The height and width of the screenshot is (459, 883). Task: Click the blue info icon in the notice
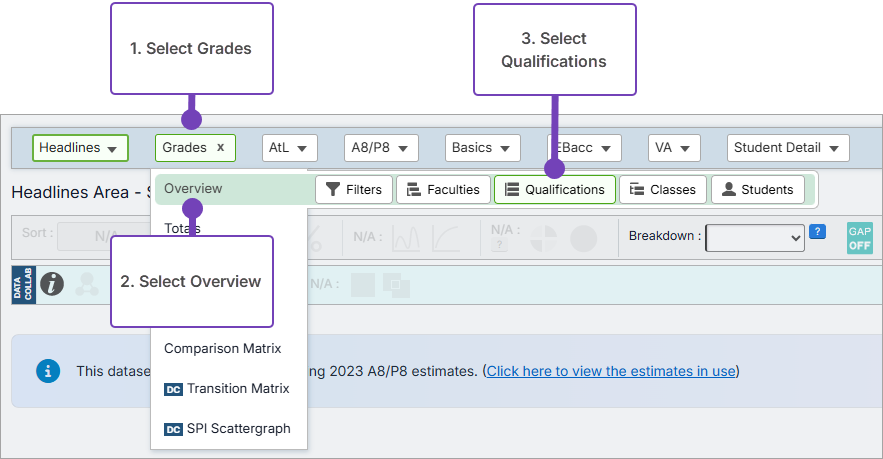coord(47,371)
